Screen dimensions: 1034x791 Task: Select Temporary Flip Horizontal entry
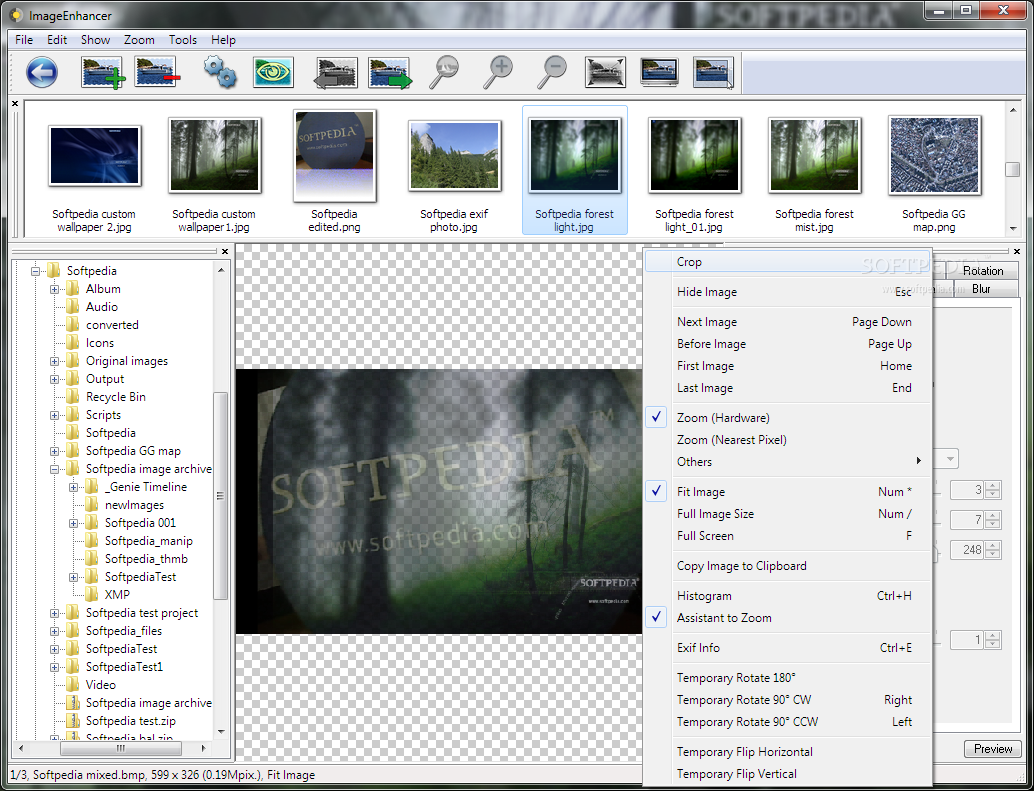pos(787,752)
